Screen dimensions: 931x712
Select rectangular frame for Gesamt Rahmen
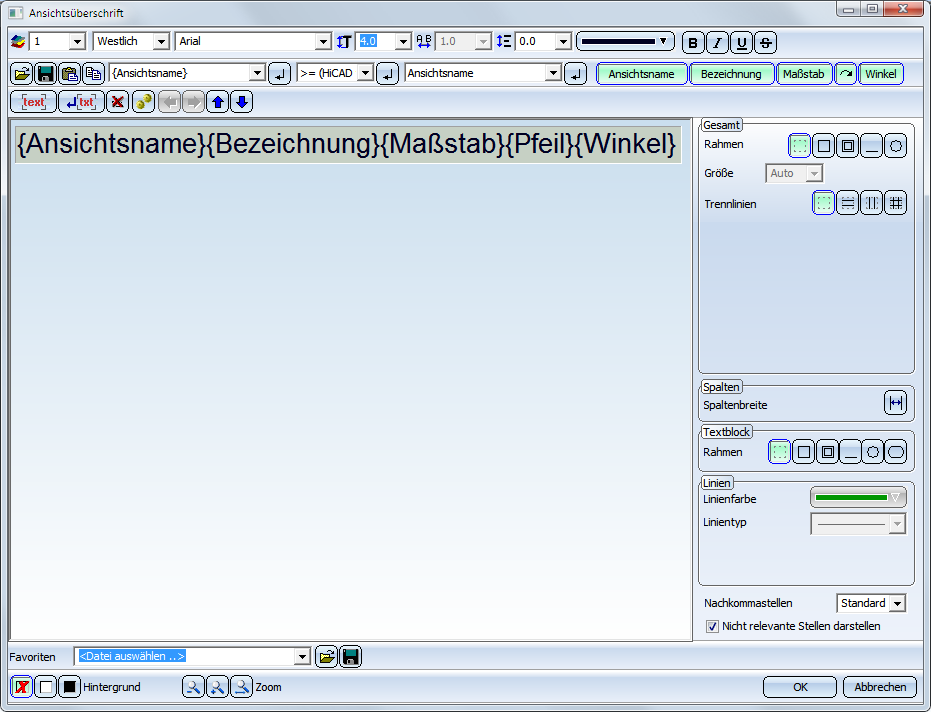[x=824, y=145]
